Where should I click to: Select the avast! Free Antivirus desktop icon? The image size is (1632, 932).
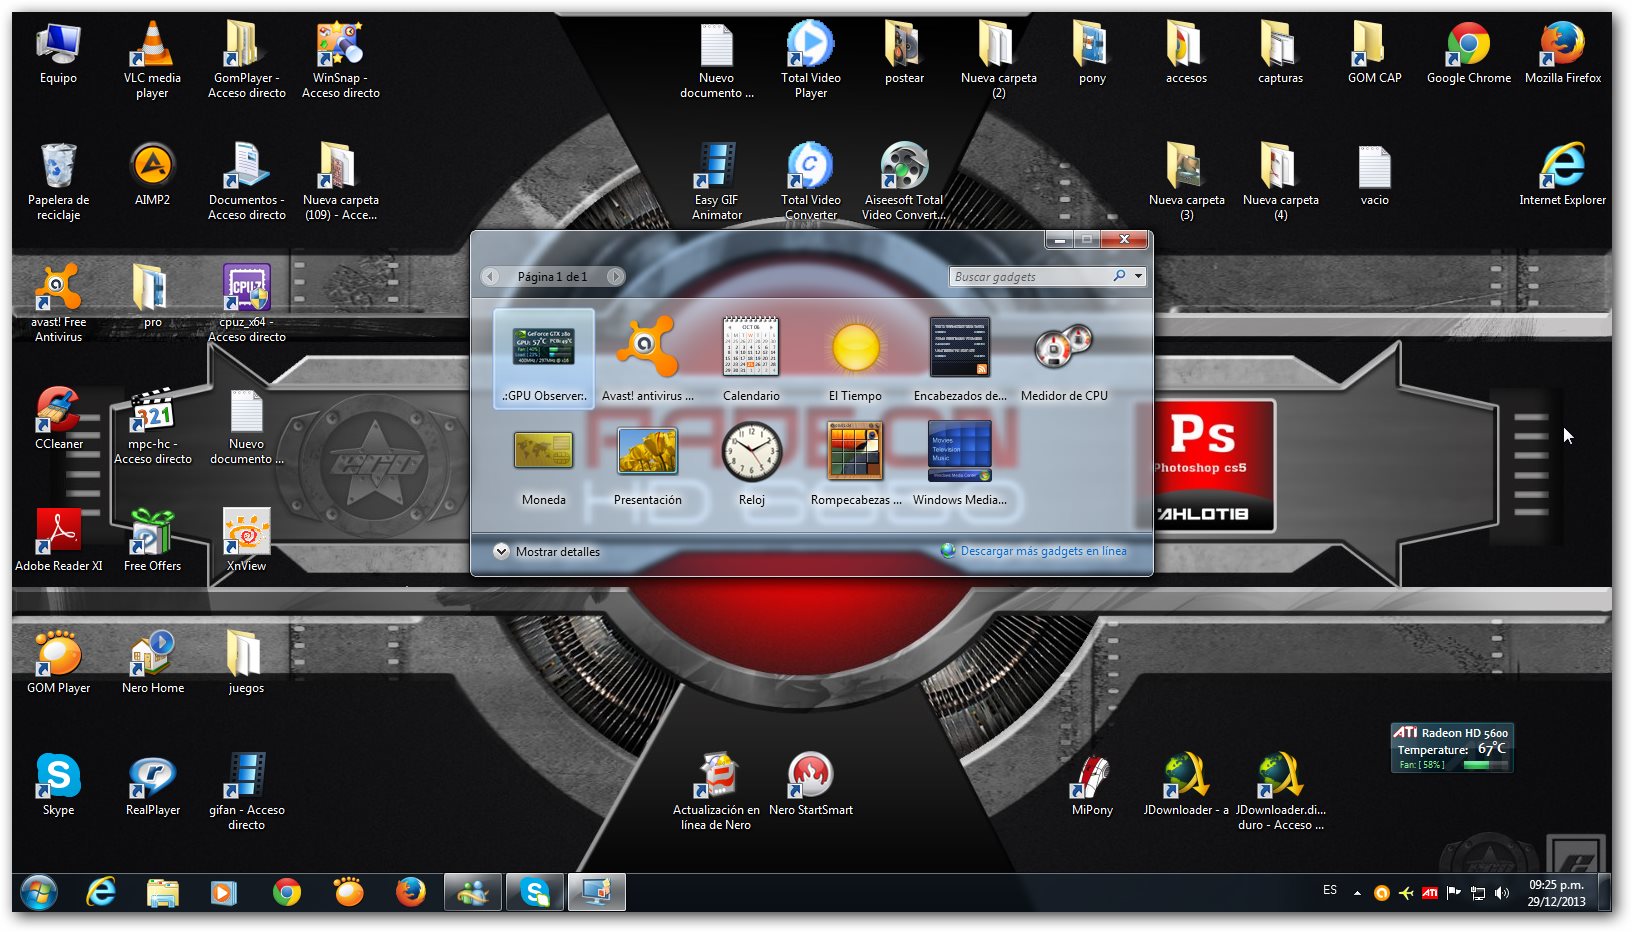(58, 304)
